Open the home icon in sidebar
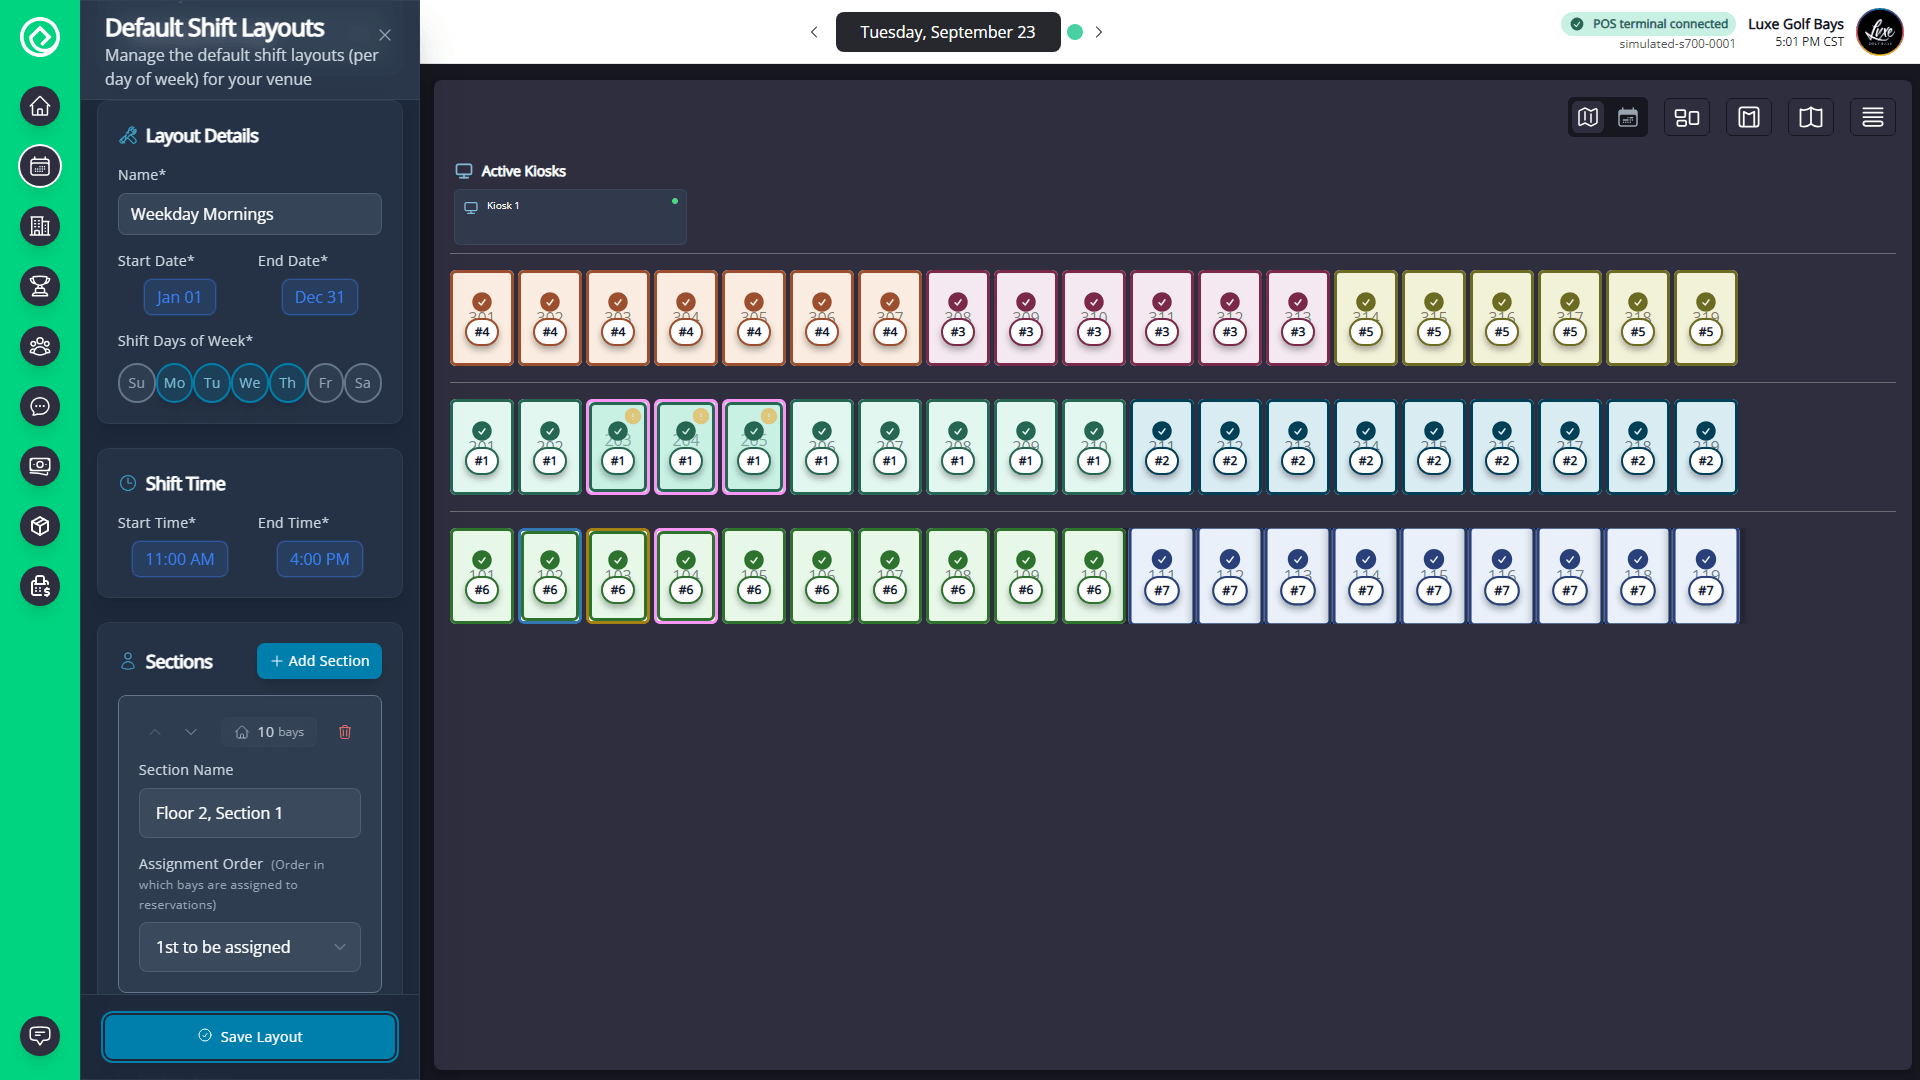The height and width of the screenshot is (1080, 1920). [40, 106]
